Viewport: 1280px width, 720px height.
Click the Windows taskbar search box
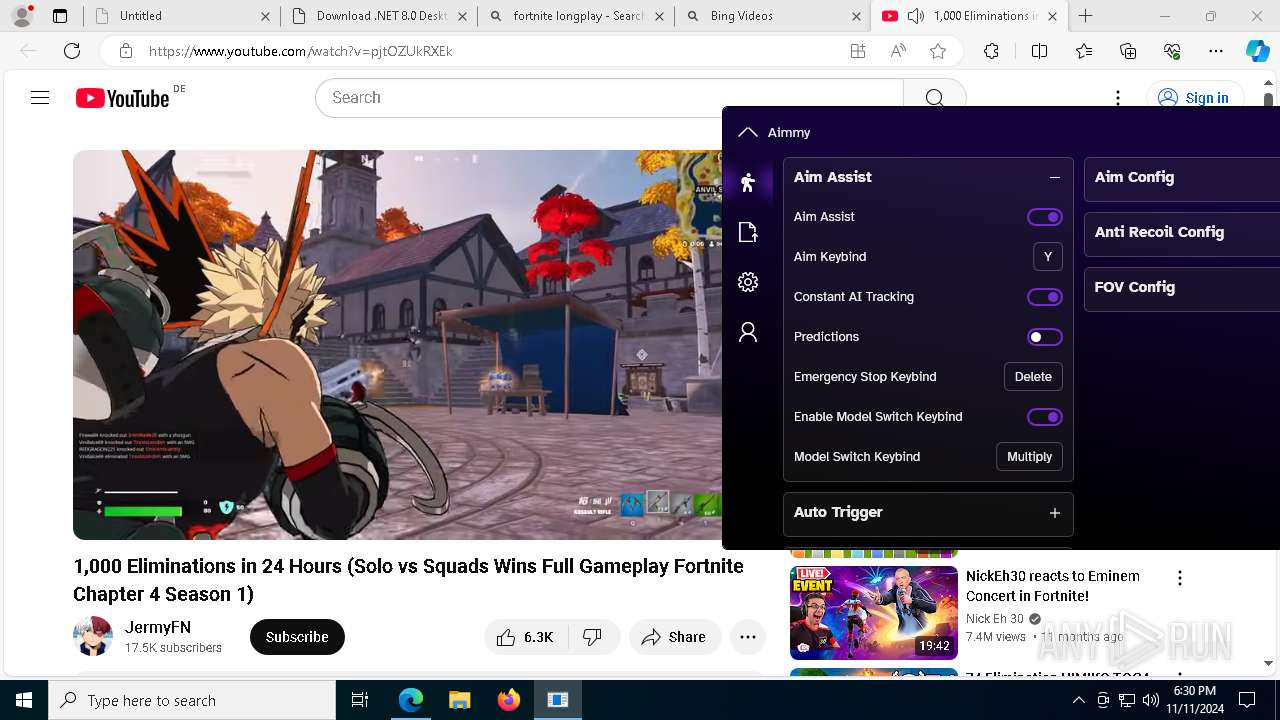(192, 700)
